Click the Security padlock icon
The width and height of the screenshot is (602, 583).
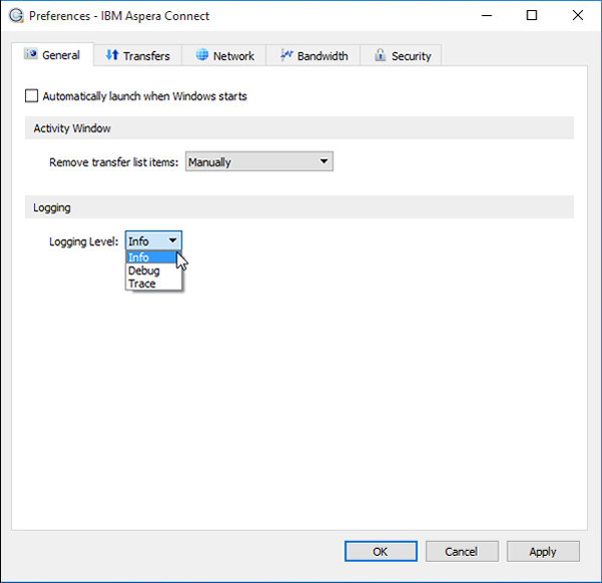coord(380,56)
